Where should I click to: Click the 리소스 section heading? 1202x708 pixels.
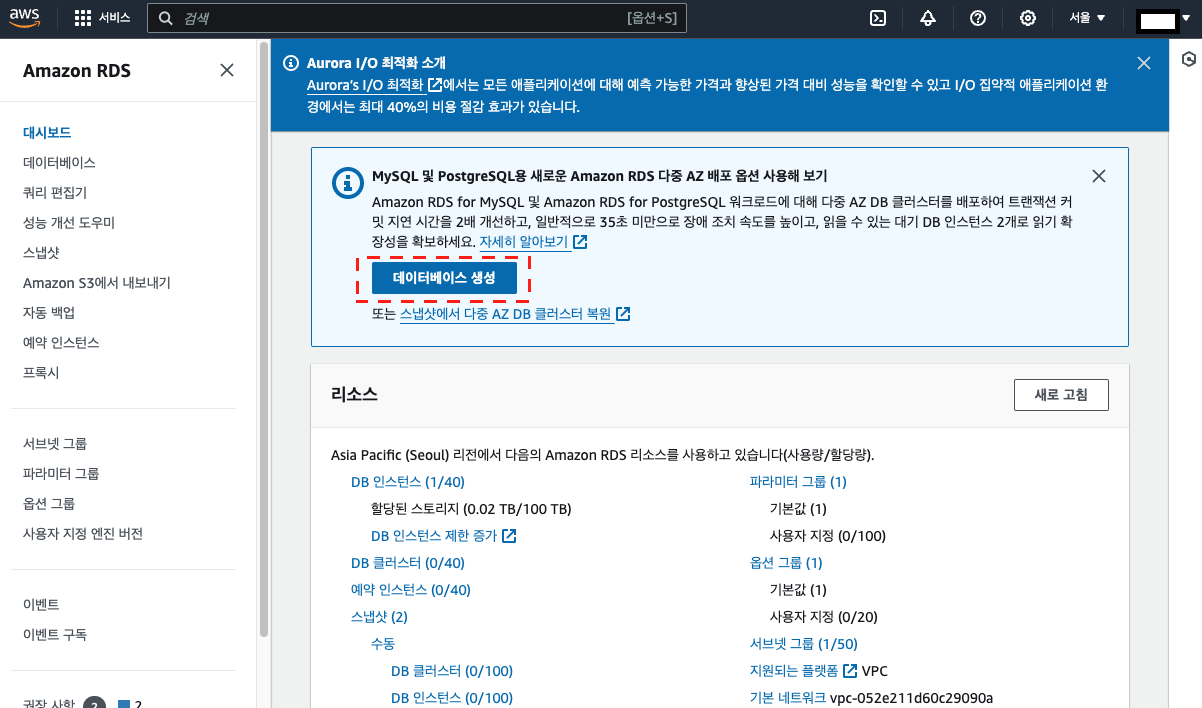click(x=354, y=394)
